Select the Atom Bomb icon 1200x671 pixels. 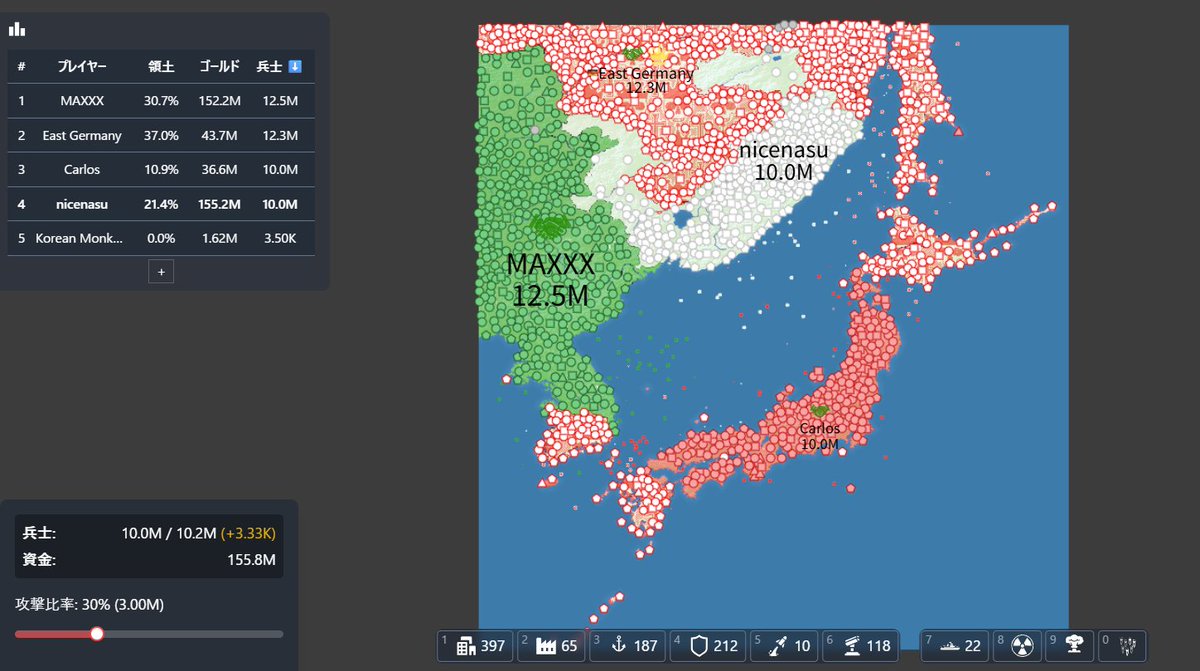point(1021,645)
